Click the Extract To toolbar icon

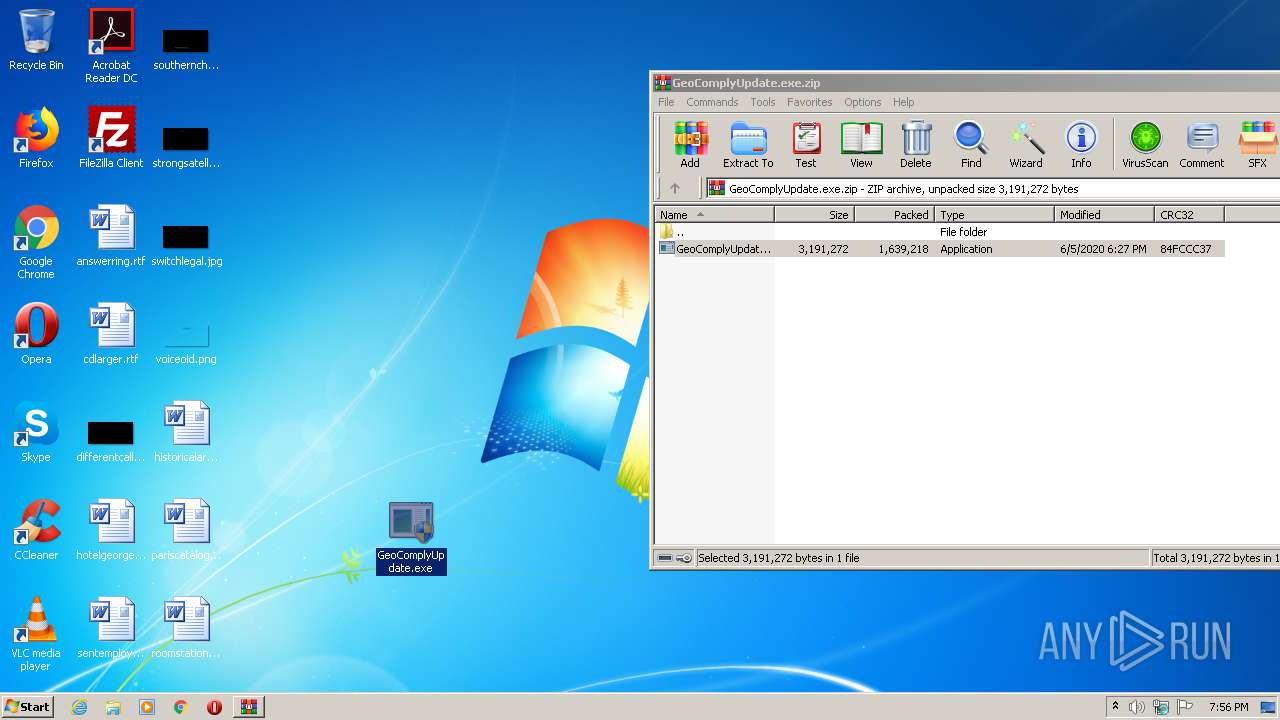pyautogui.click(x=748, y=145)
